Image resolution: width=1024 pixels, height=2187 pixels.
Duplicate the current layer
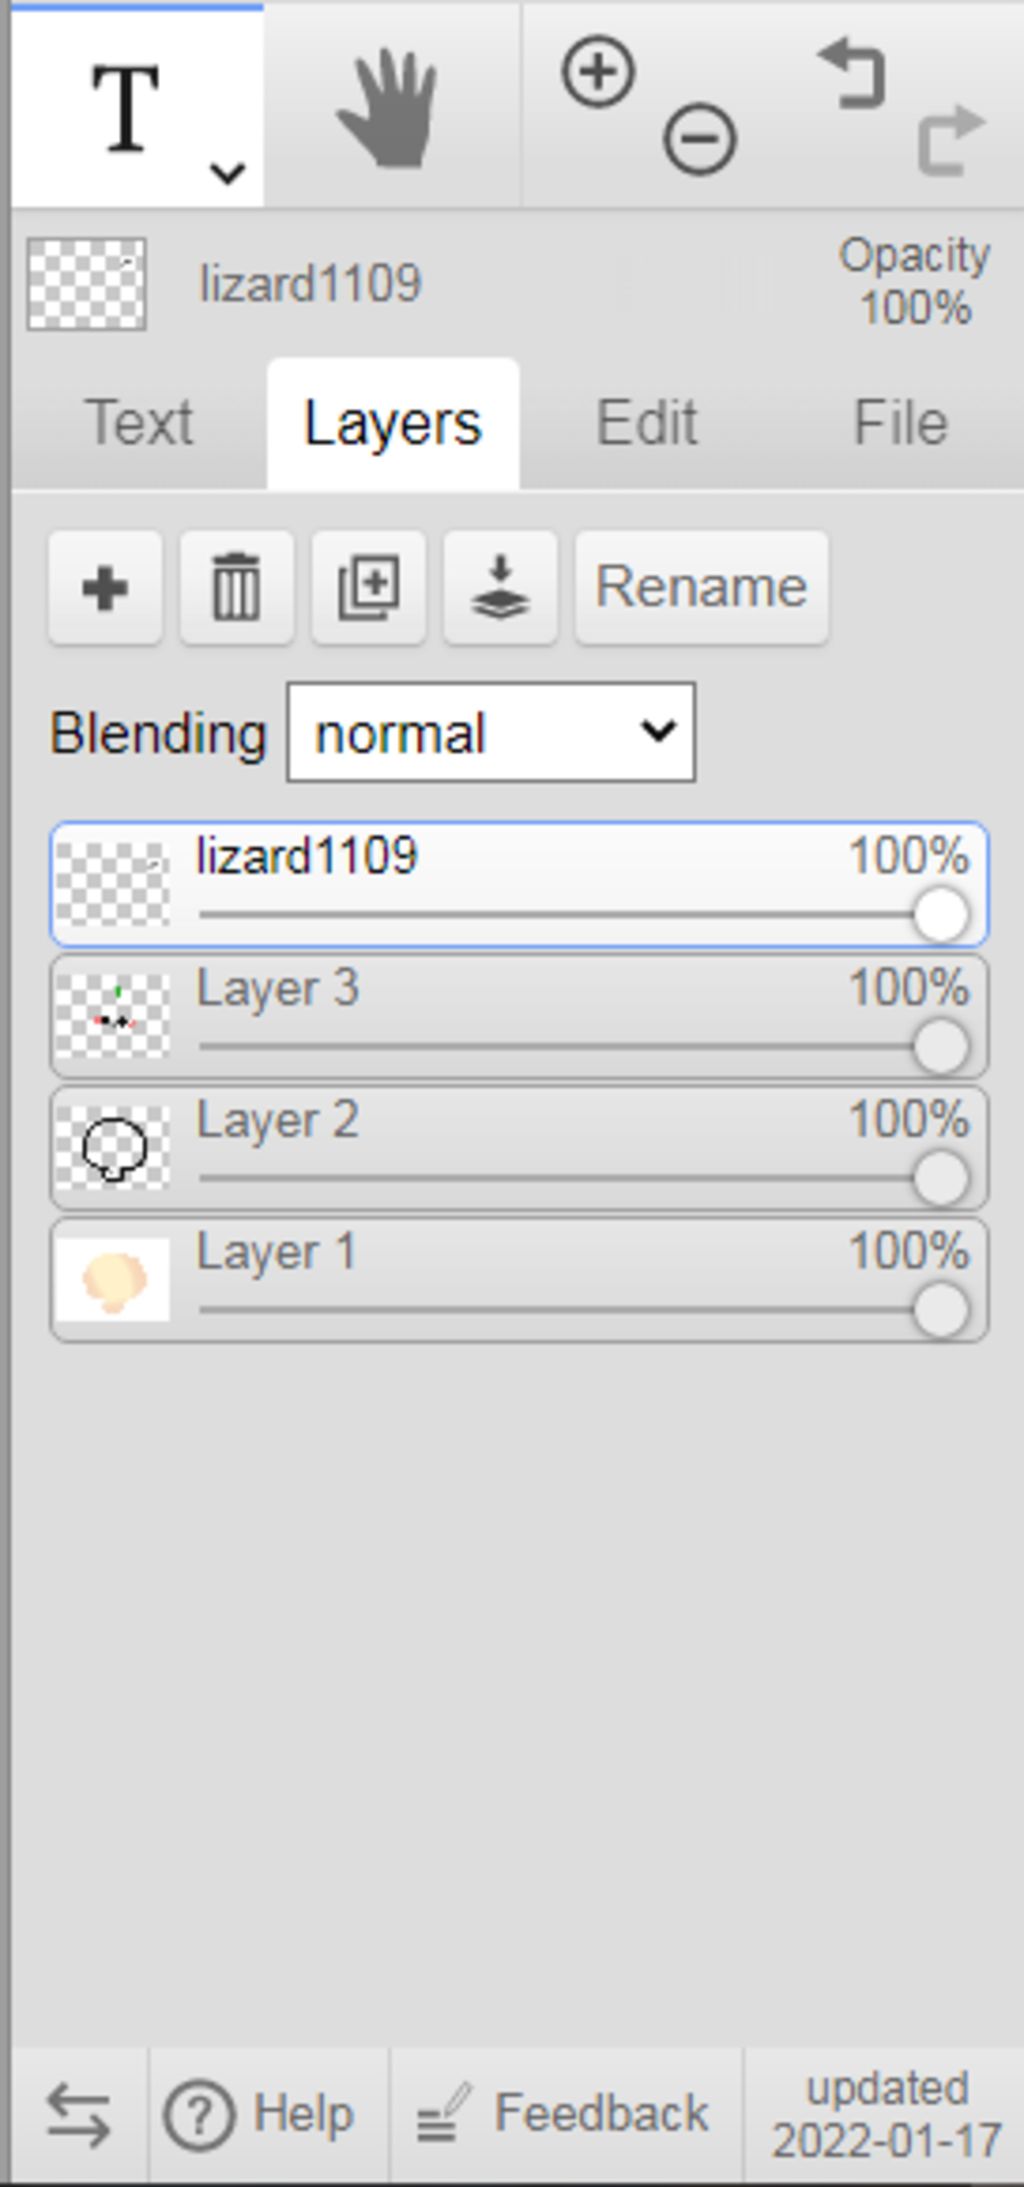369,588
